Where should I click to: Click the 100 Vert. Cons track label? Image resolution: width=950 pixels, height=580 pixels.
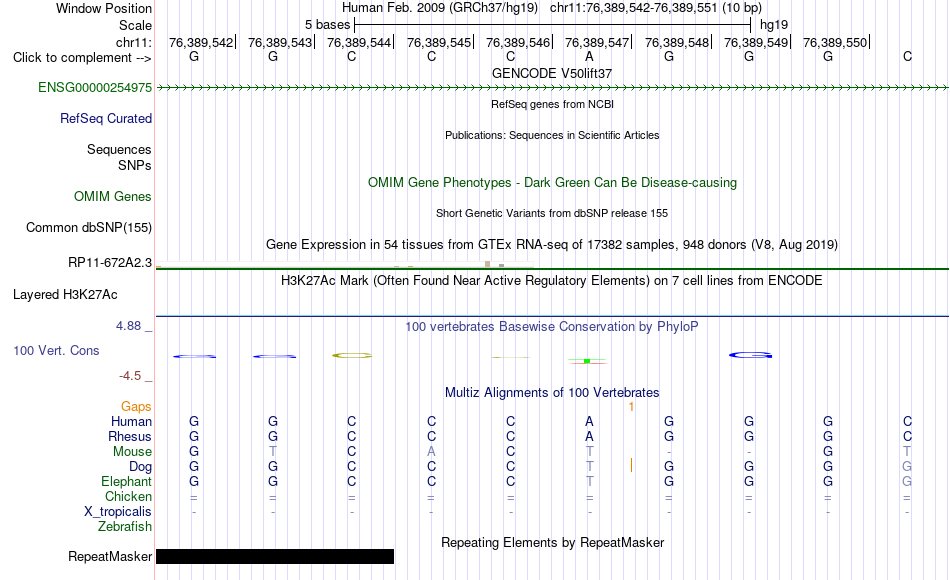[56, 350]
